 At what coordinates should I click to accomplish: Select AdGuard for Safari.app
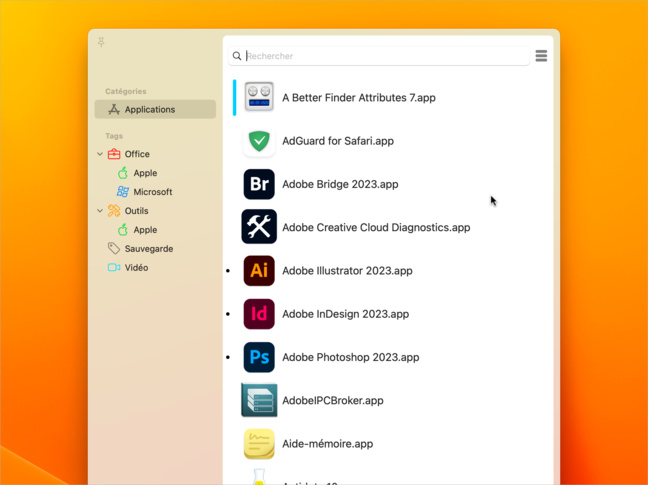(338, 141)
